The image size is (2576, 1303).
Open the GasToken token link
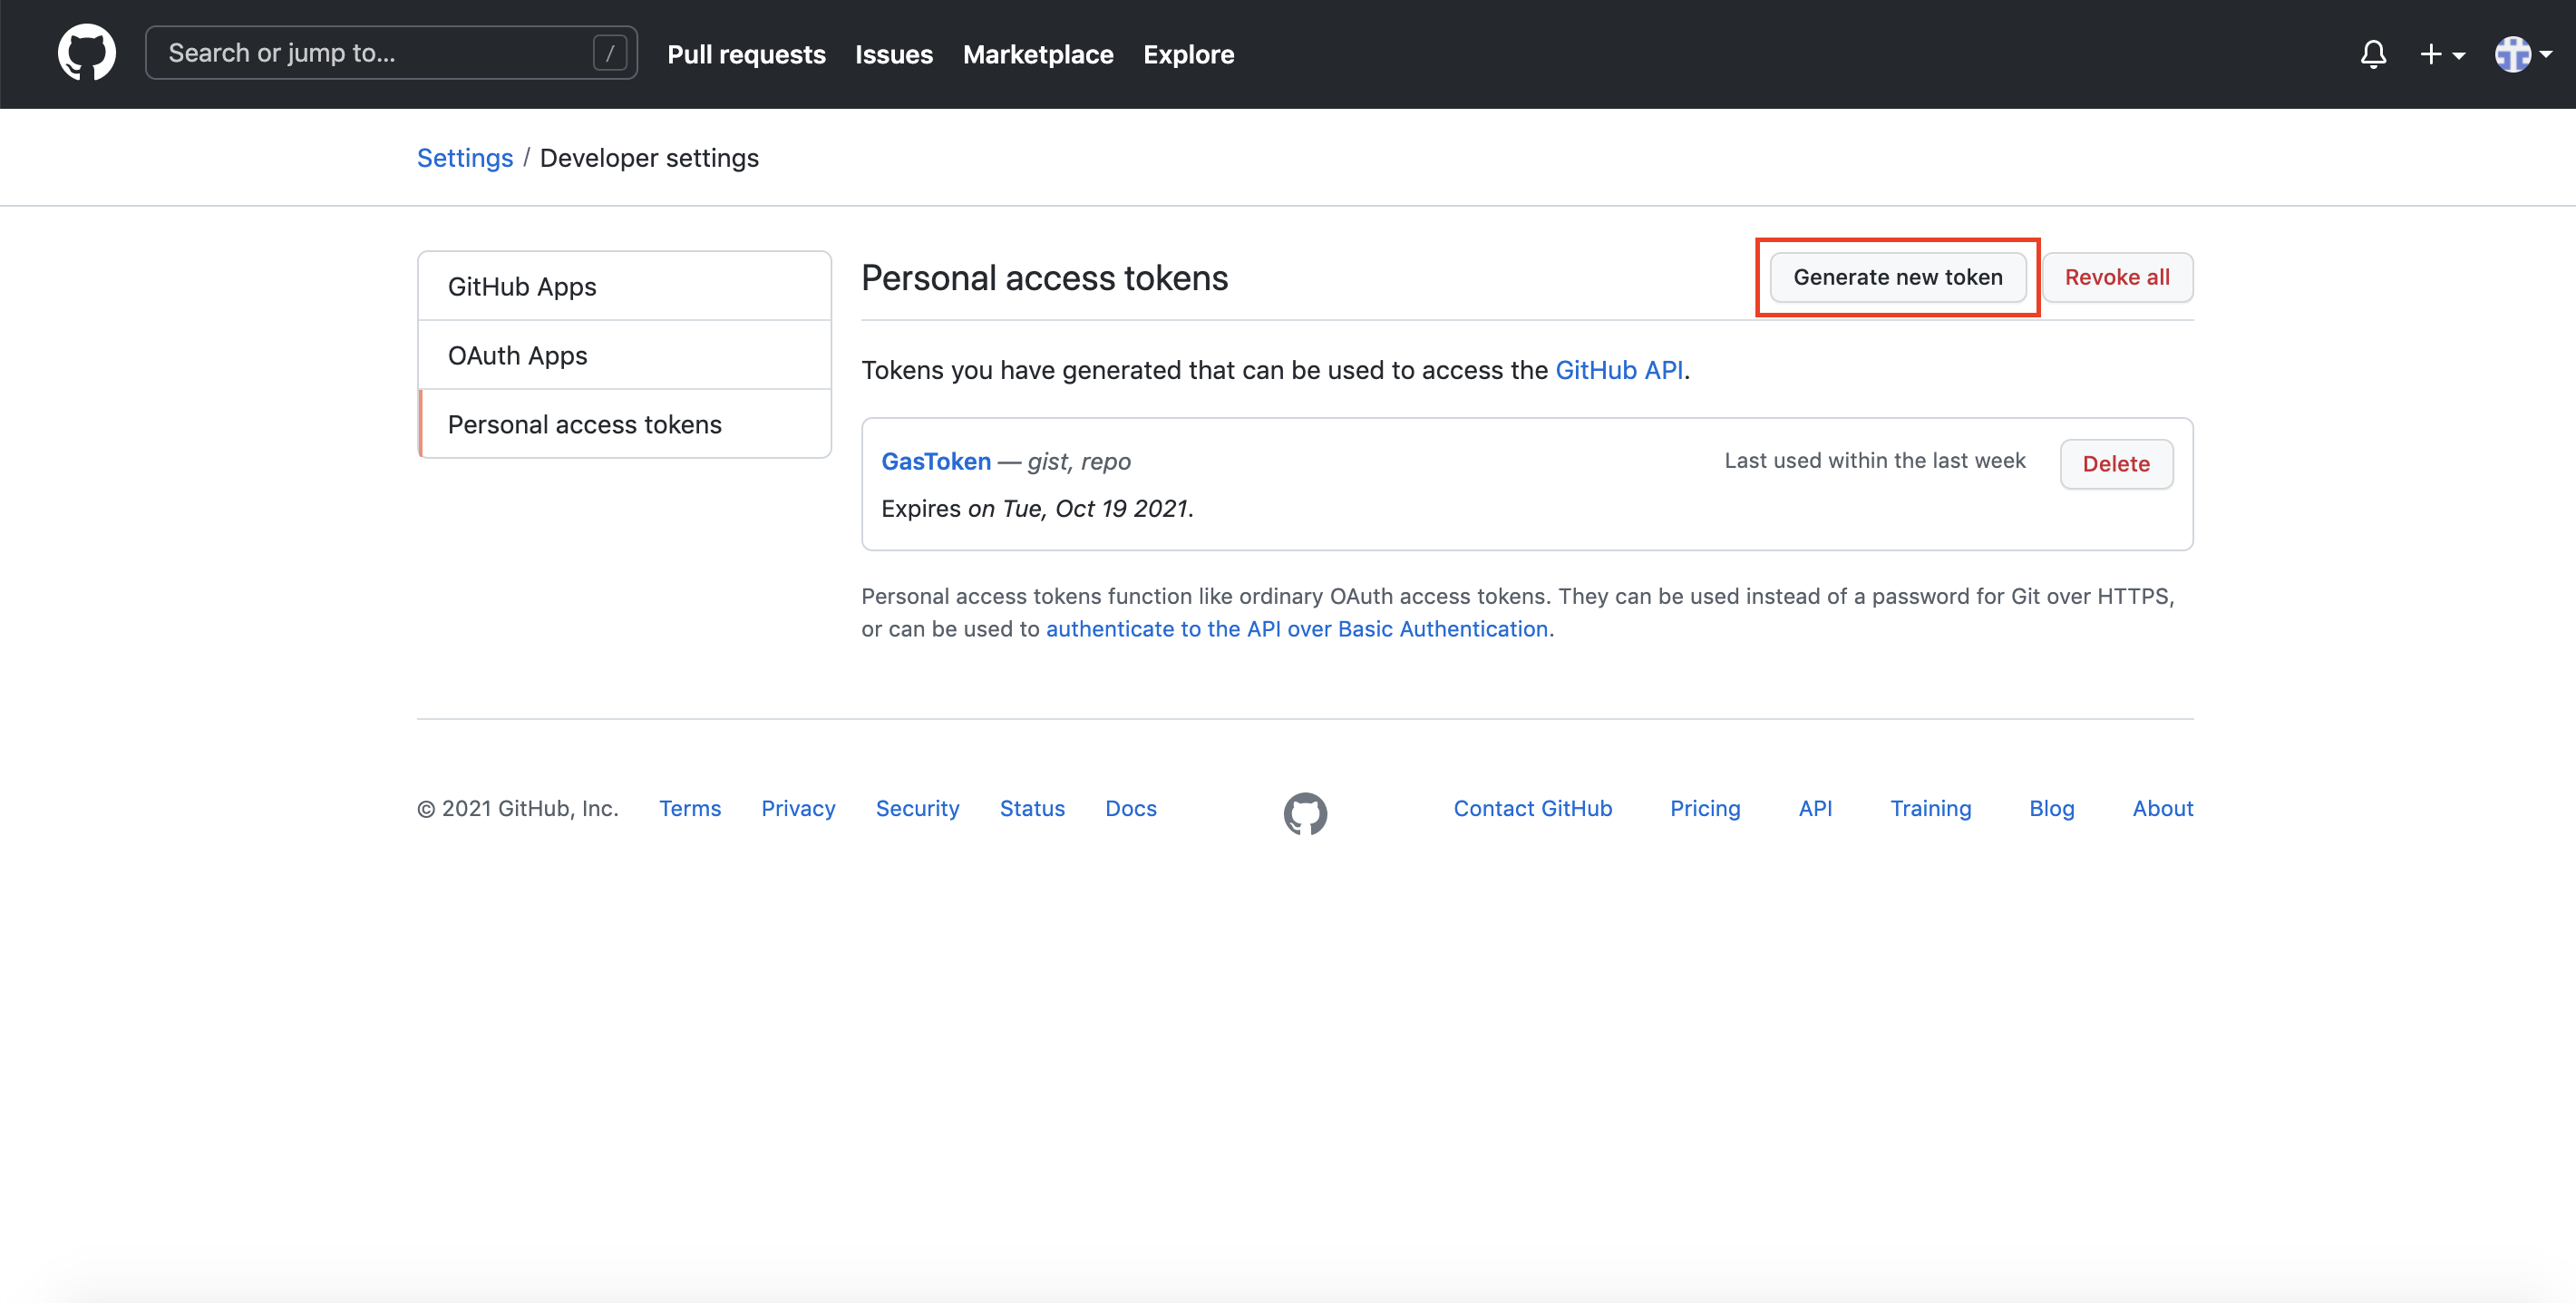coord(935,461)
